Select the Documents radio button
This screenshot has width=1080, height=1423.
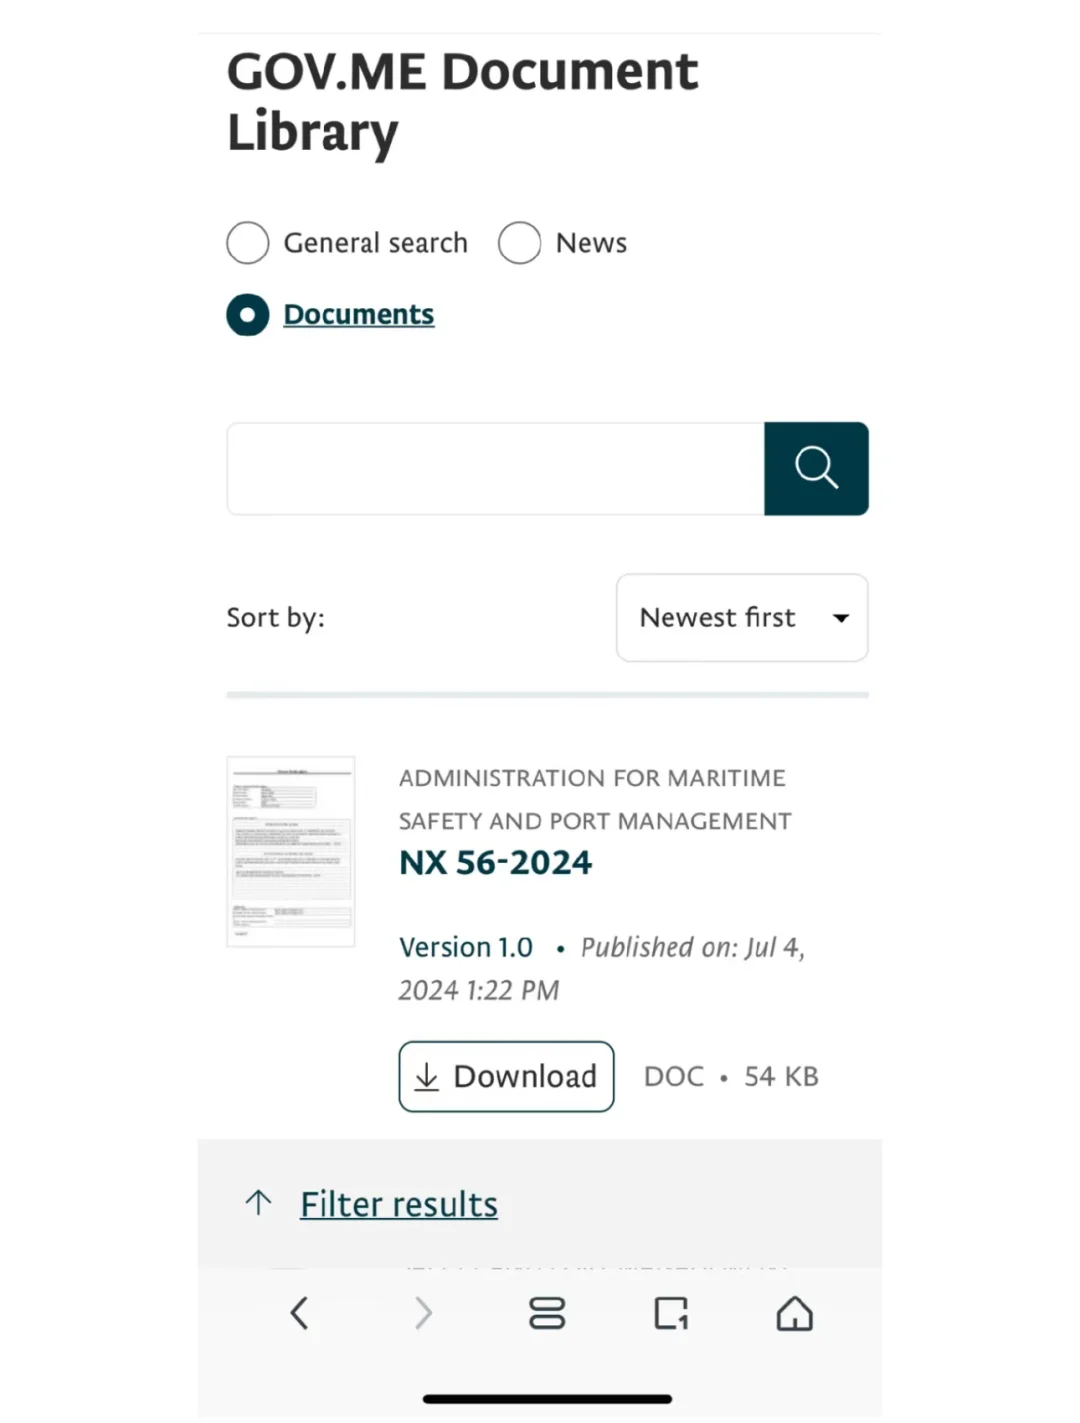pyautogui.click(x=248, y=315)
